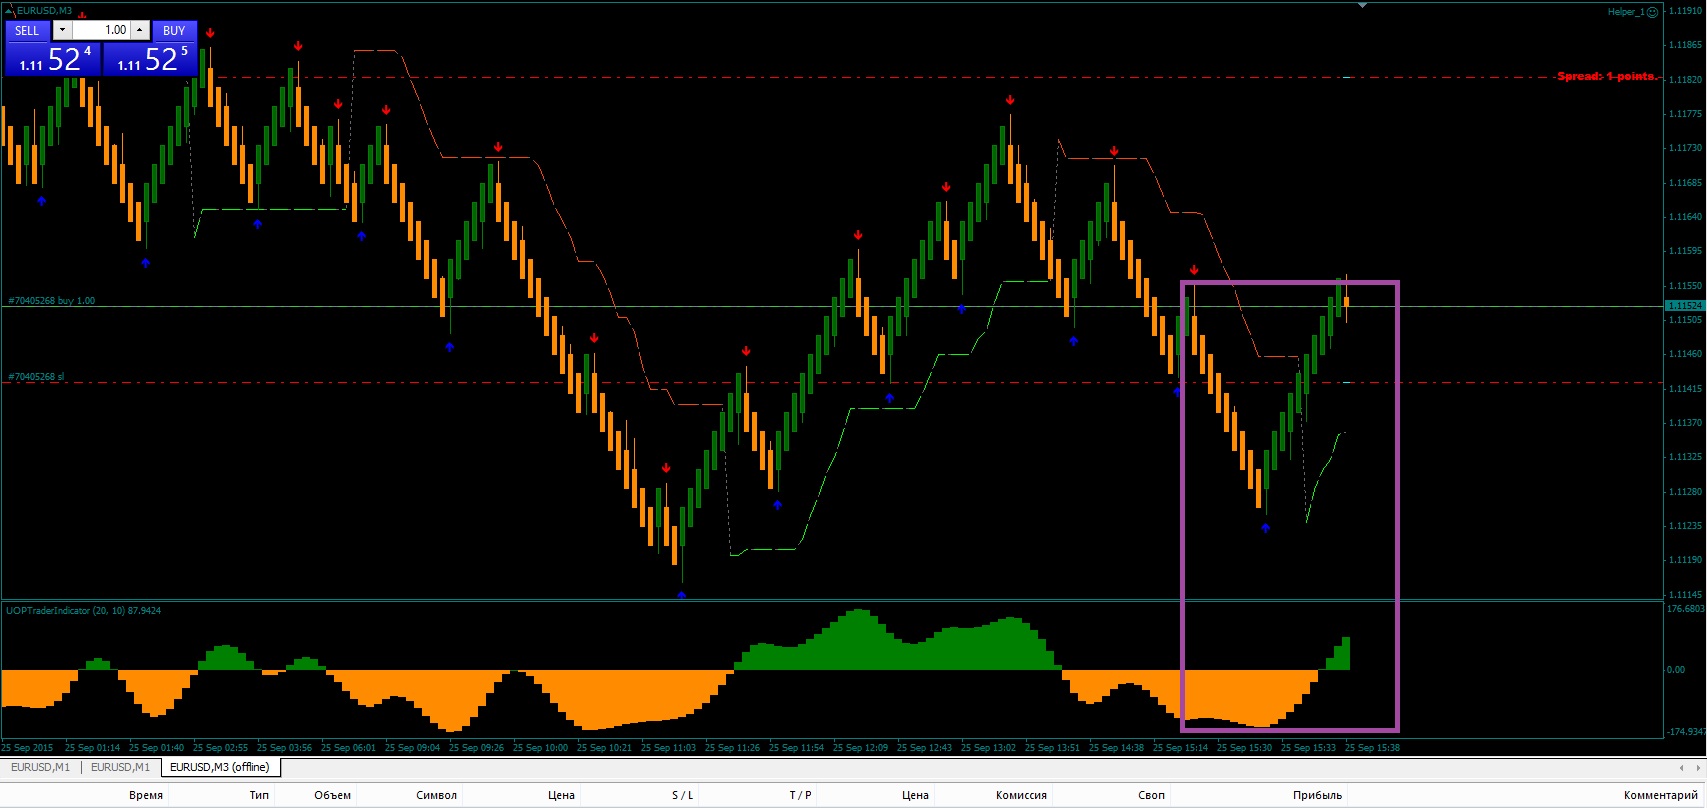The image size is (1707, 808).
Task: Click the Своп column header
Action: (x=1151, y=795)
